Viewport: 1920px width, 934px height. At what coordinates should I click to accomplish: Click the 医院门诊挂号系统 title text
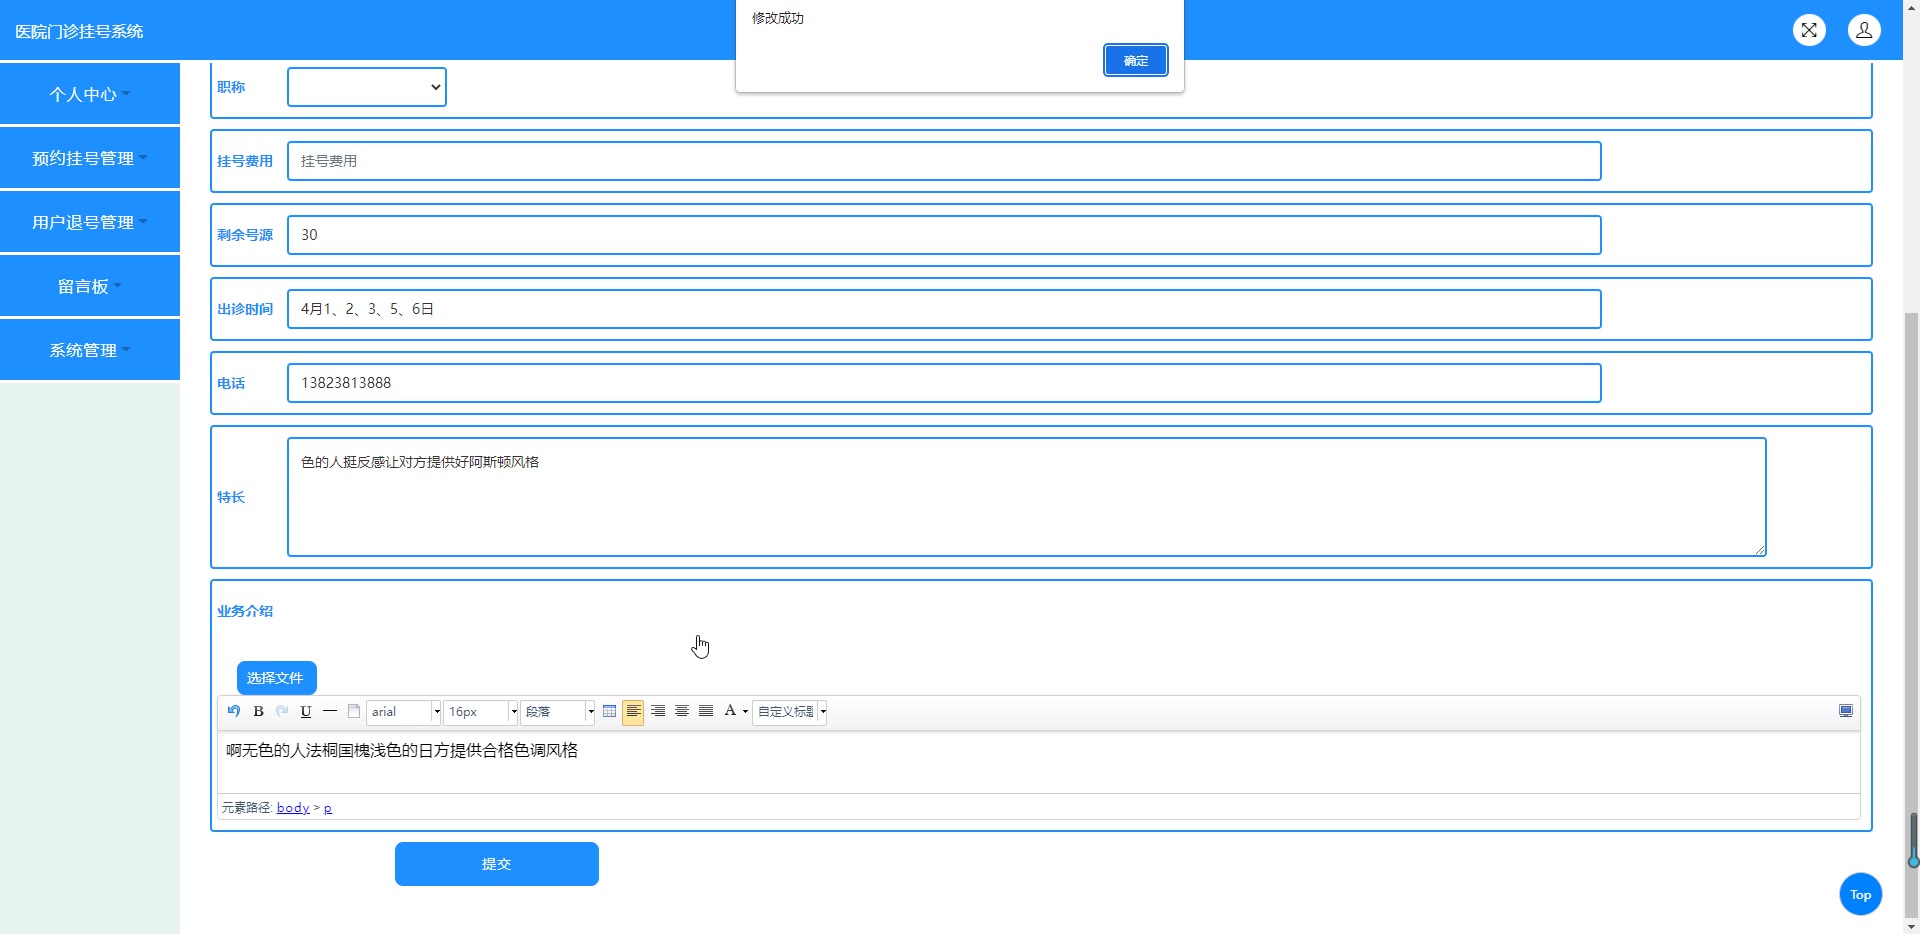(79, 31)
